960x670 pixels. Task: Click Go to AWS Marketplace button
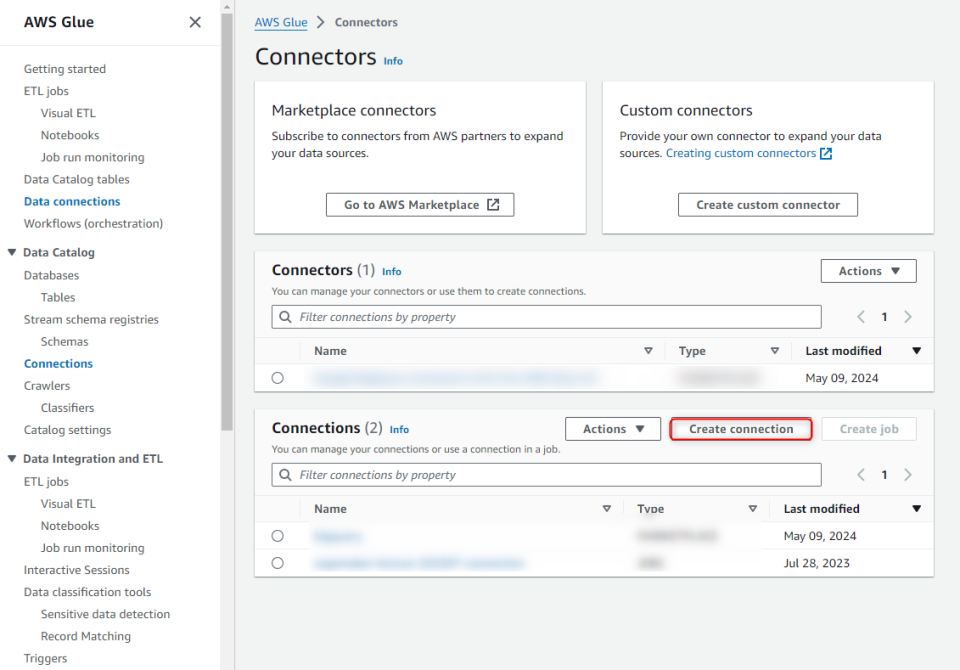point(420,205)
